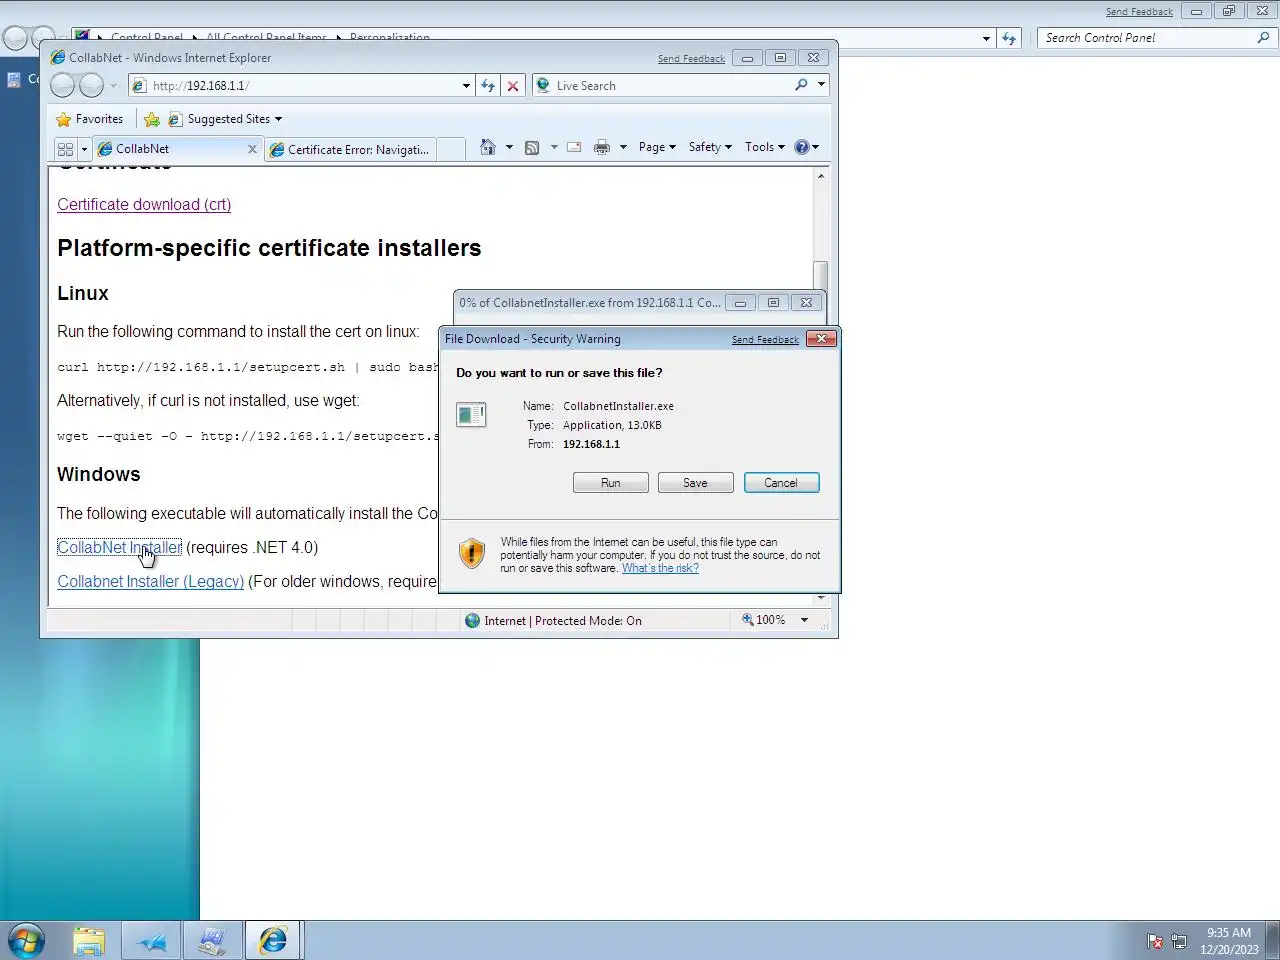Open the Certificate download (crt) link
Viewport: 1280px width, 960px height.
click(144, 204)
